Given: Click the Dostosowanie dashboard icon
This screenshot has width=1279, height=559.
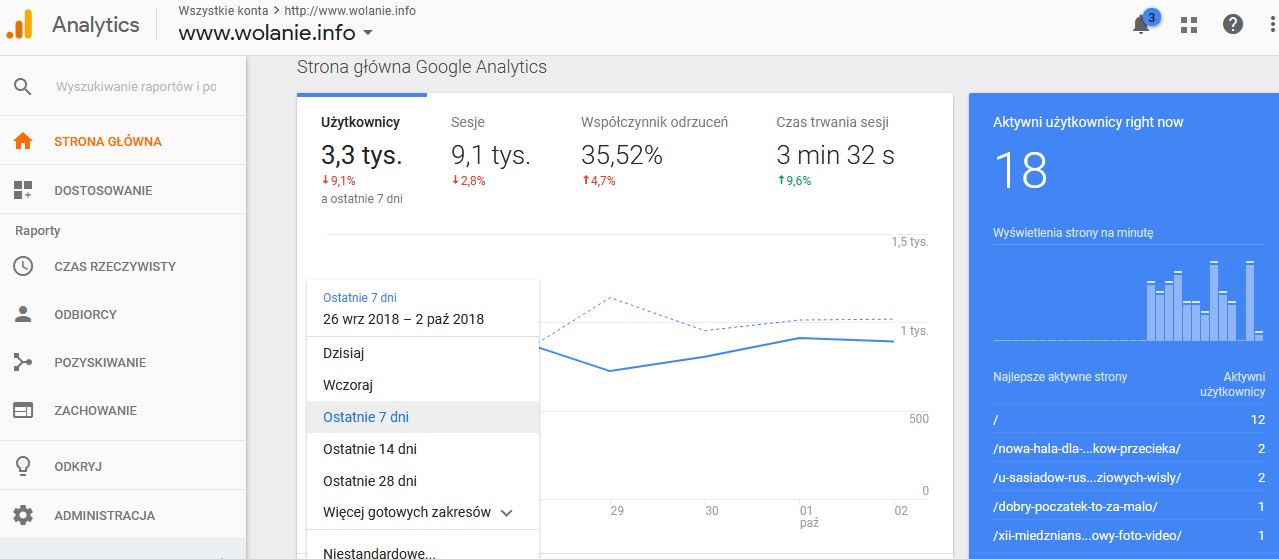Looking at the screenshot, I should pyautogui.click(x=23, y=190).
